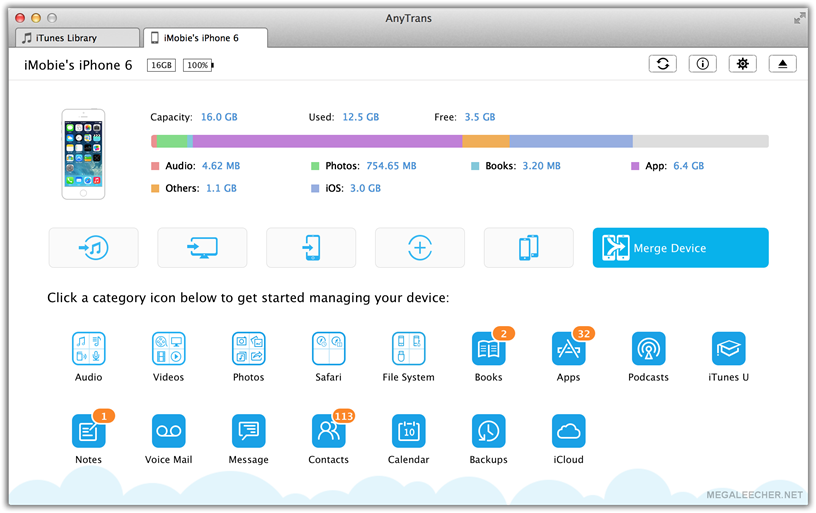The width and height of the screenshot is (816, 513).
Task: Select the iMobie's iPhone 6 tab
Action: [x=206, y=38]
